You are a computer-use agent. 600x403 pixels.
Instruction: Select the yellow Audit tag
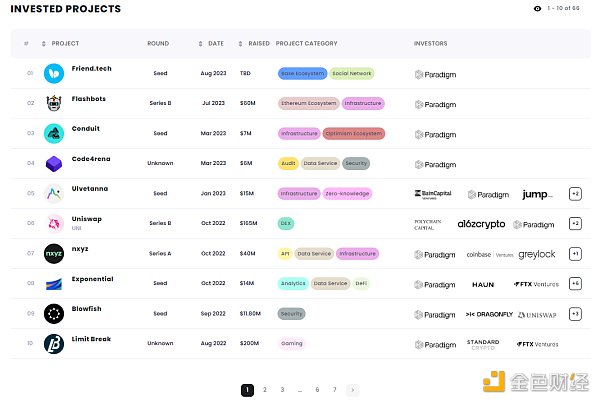click(288, 163)
